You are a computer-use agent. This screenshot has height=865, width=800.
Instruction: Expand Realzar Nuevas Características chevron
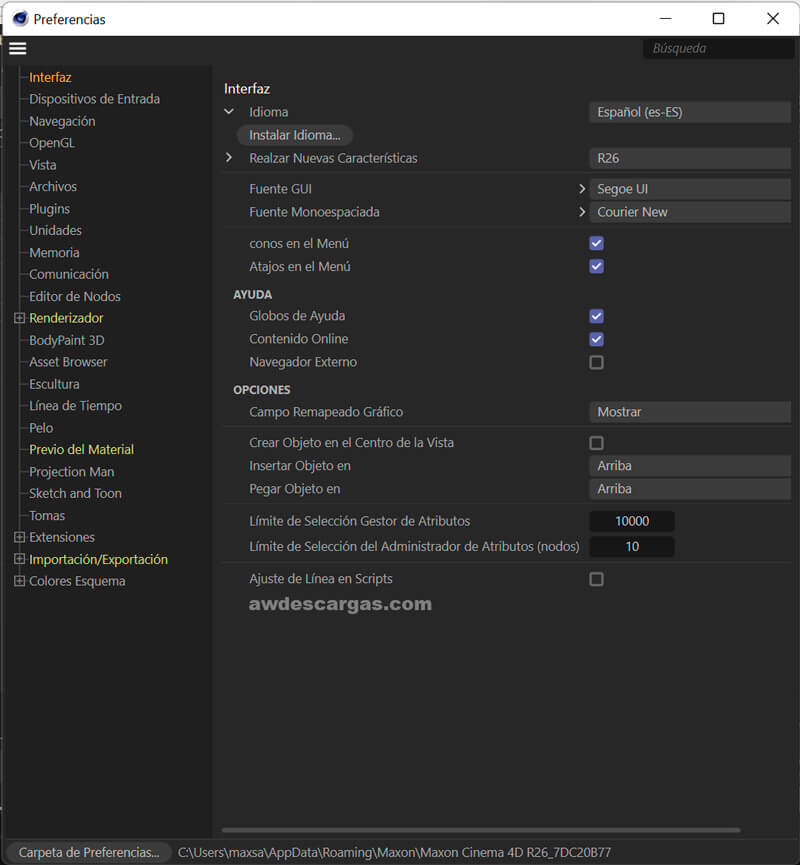pyautogui.click(x=229, y=158)
